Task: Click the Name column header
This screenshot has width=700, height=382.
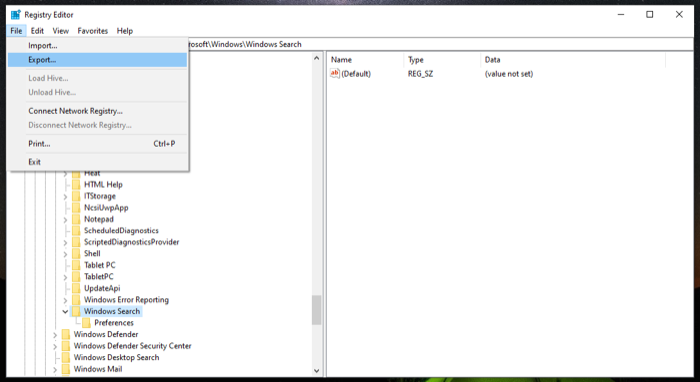Action: click(366, 60)
